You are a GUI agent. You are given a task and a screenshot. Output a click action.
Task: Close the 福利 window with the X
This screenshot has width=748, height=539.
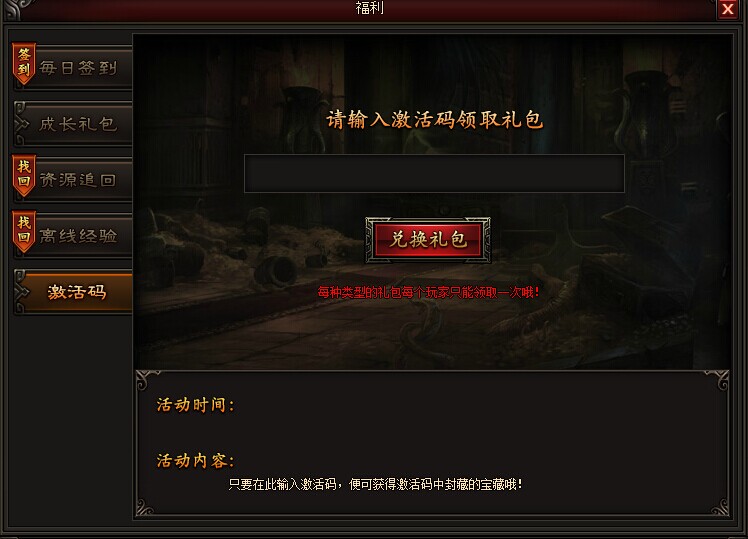(x=727, y=9)
